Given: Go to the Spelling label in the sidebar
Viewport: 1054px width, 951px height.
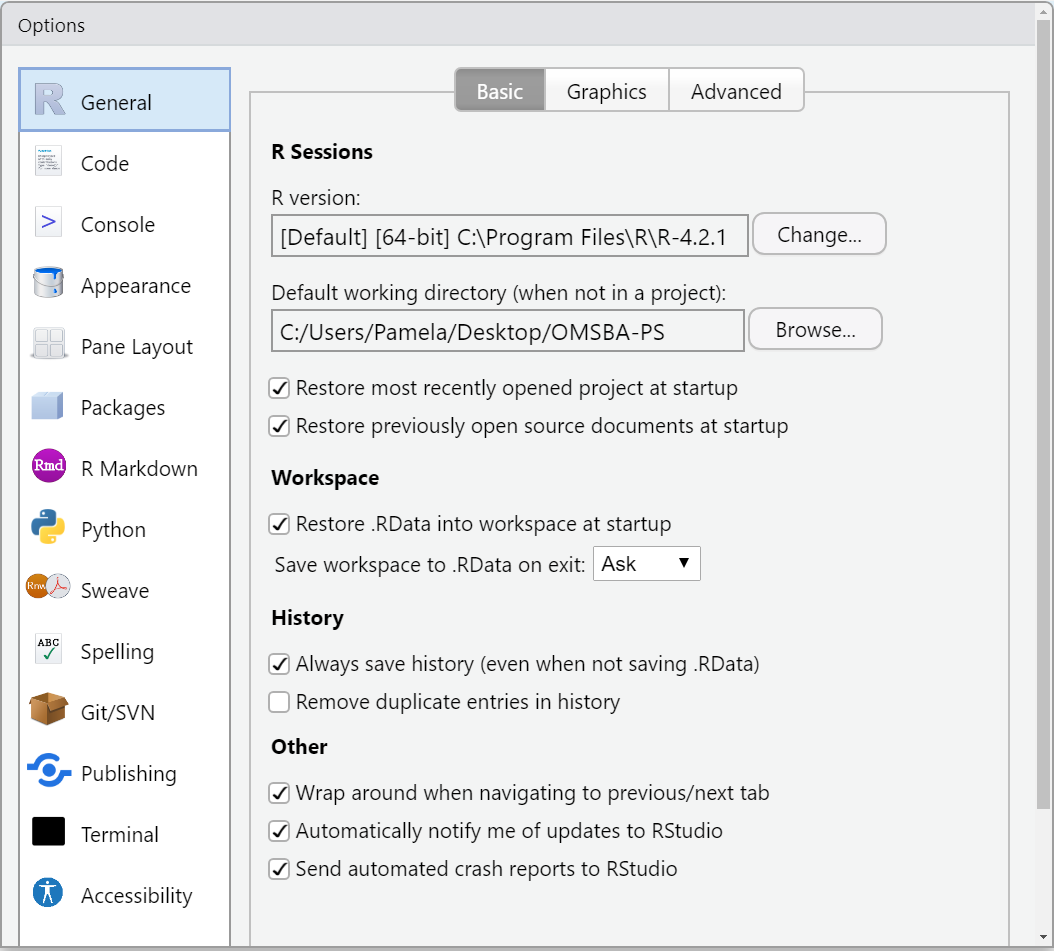Looking at the screenshot, I should click(x=117, y=652).
